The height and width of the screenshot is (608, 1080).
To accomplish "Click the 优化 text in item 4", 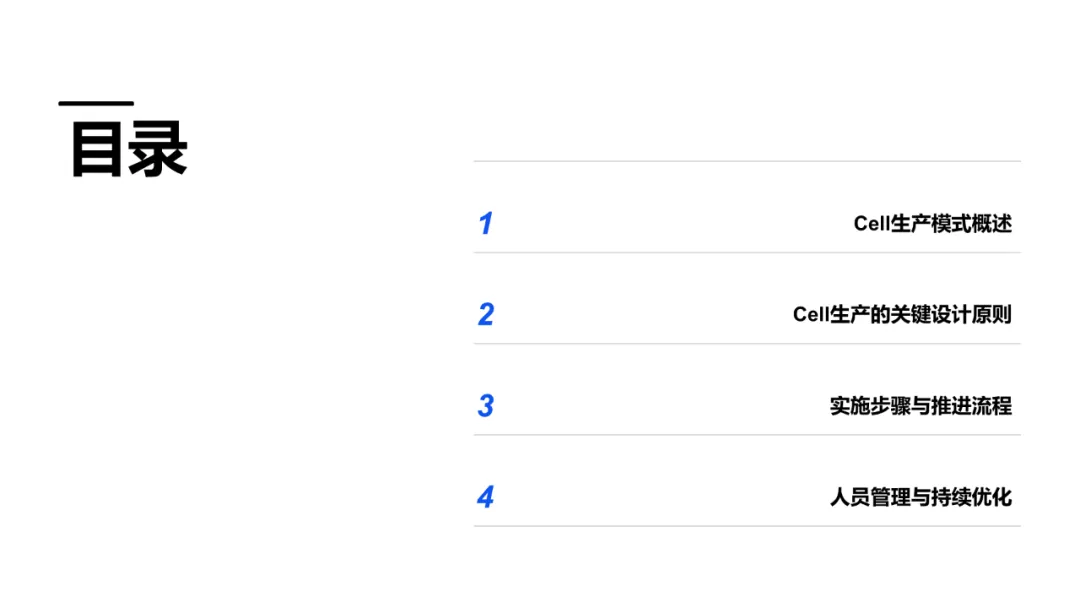I will coord(992,496).
